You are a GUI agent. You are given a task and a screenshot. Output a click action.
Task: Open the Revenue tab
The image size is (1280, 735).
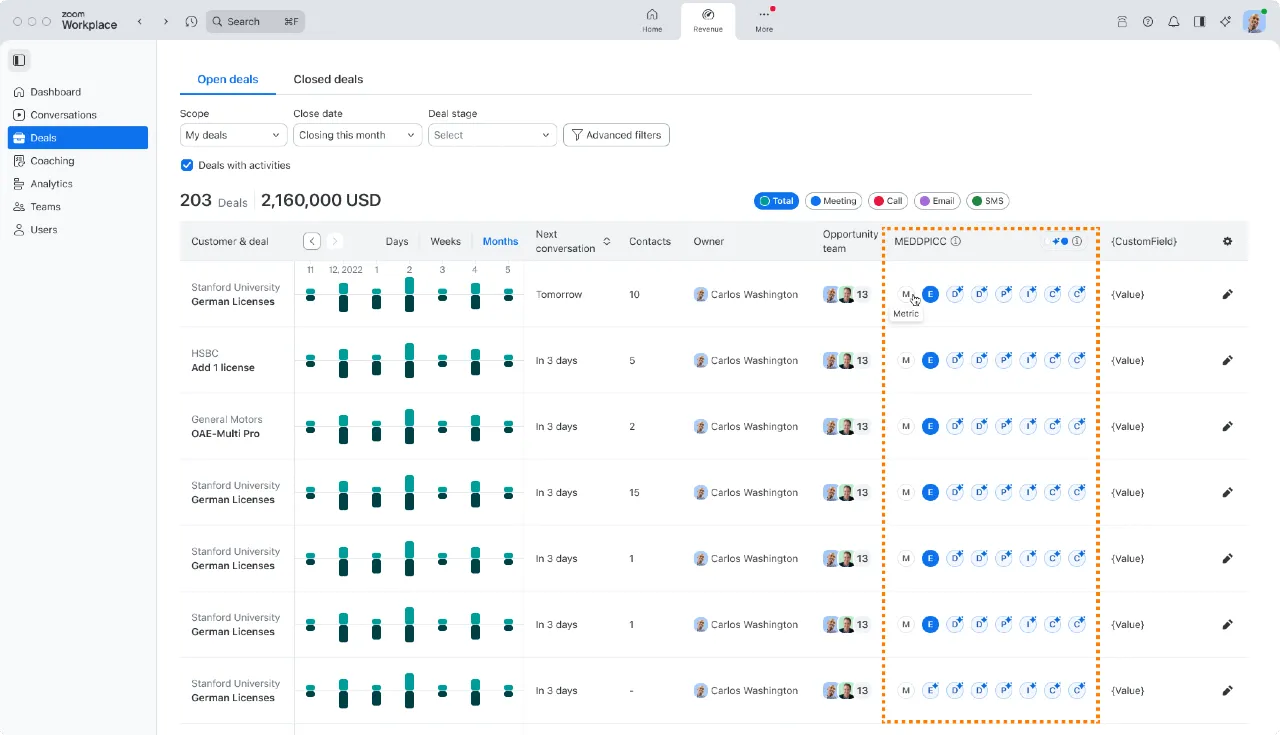[708, 20]
